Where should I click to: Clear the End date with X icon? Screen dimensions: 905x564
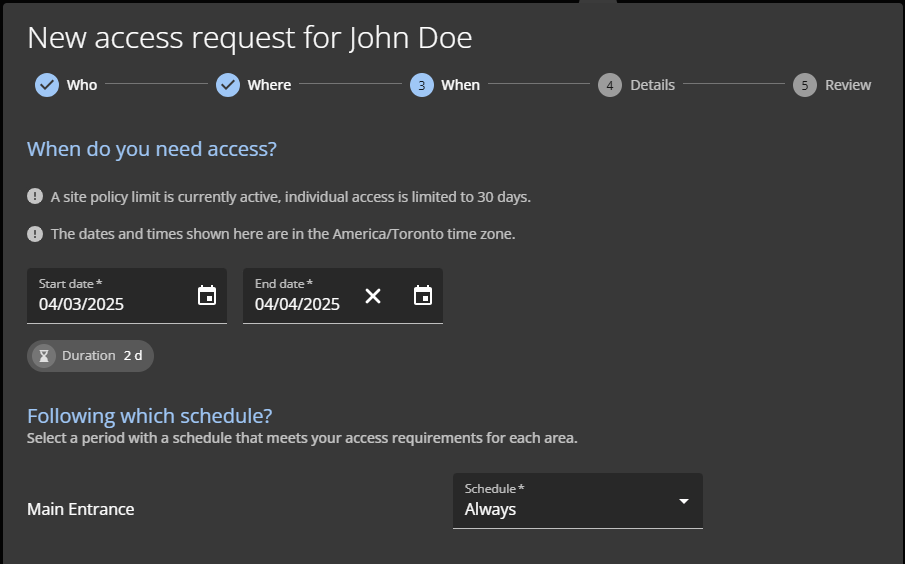pyautogui.click(x=373, y=296)
